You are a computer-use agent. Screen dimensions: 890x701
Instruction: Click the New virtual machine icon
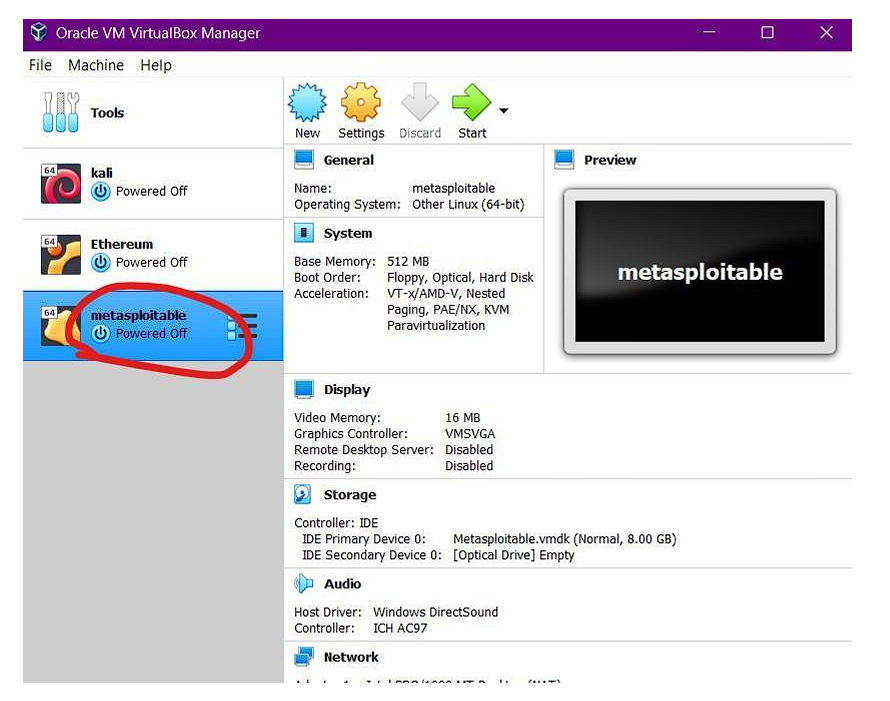pos(307,104)
